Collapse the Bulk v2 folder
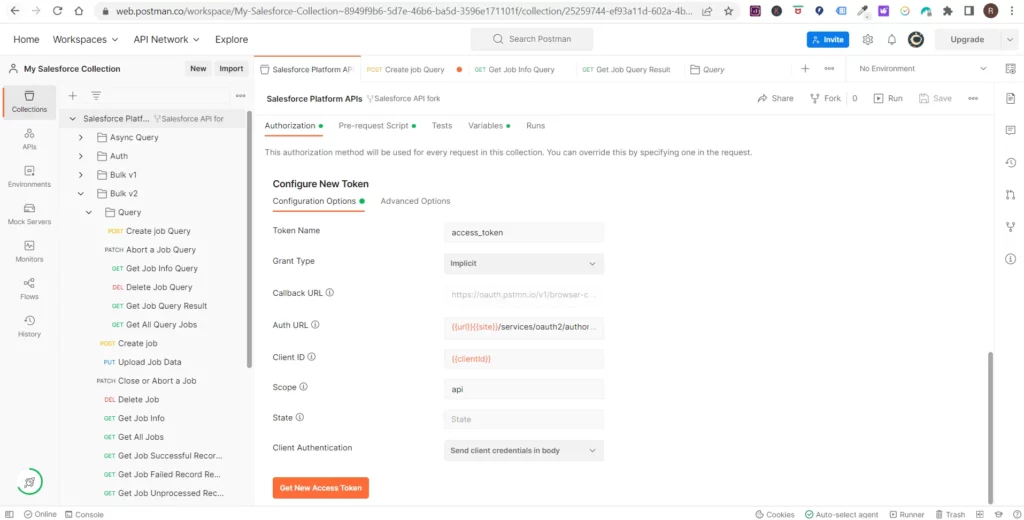 coord(80,193)
